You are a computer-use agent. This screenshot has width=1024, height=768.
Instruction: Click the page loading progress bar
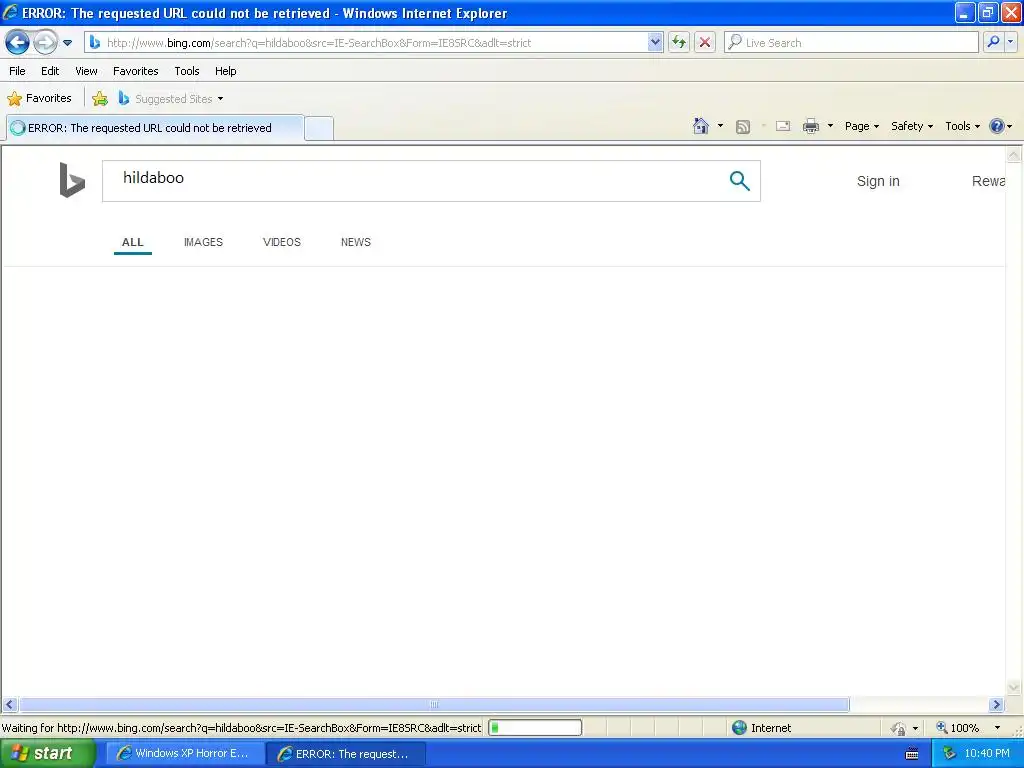(x=535, y=728)
